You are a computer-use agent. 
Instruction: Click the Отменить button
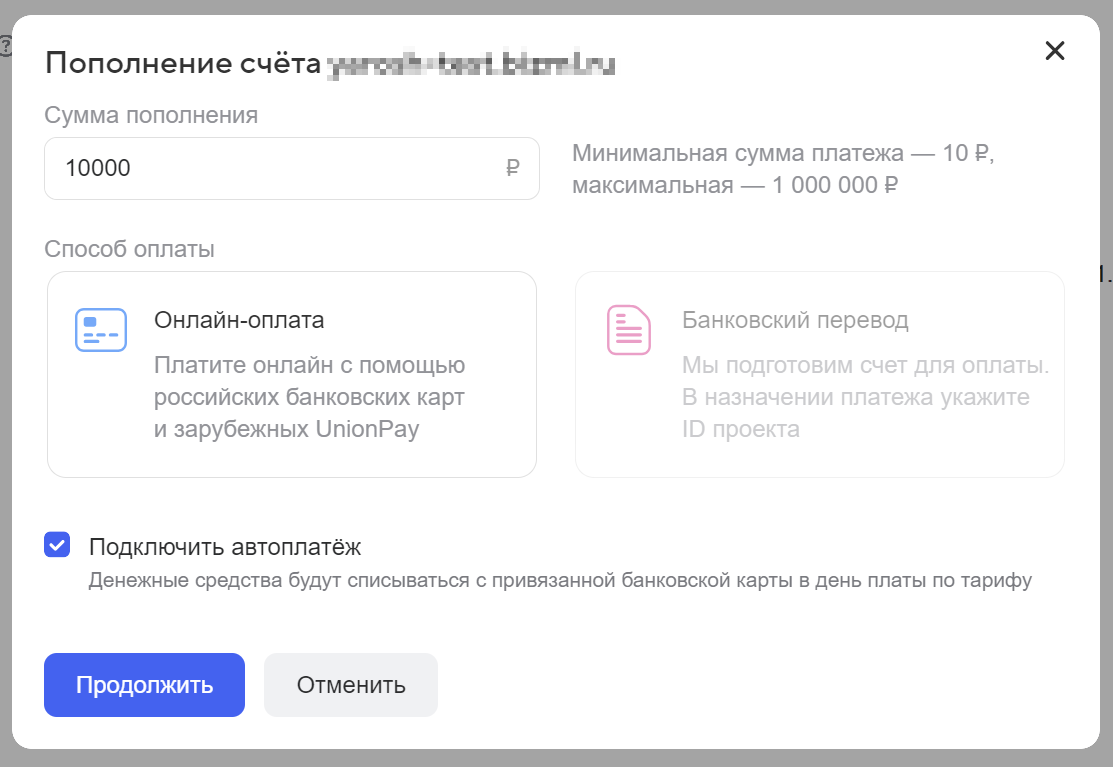351,685
